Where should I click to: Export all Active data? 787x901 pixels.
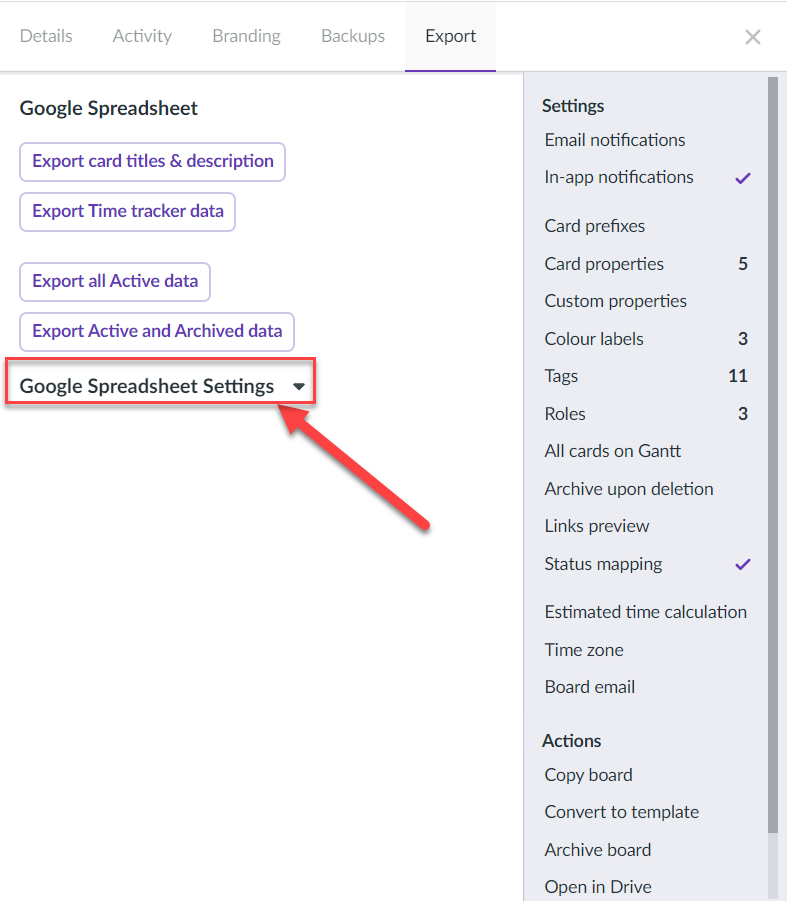(x=115, y=282)
